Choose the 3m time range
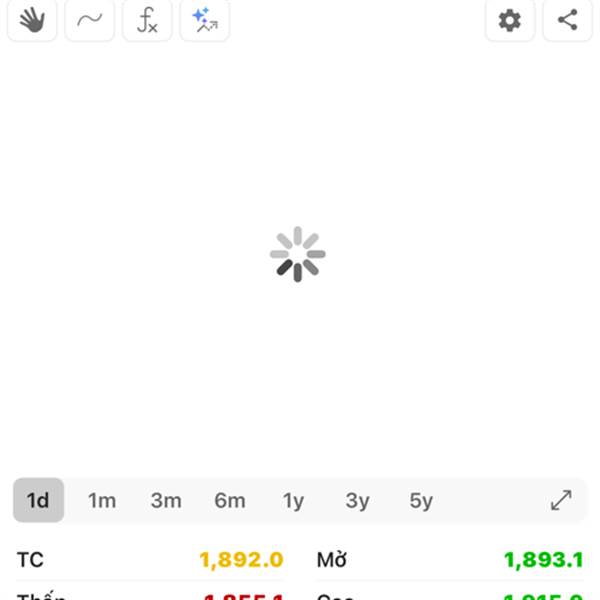This screenshot has height=600, width=600. tap(166, 501)
